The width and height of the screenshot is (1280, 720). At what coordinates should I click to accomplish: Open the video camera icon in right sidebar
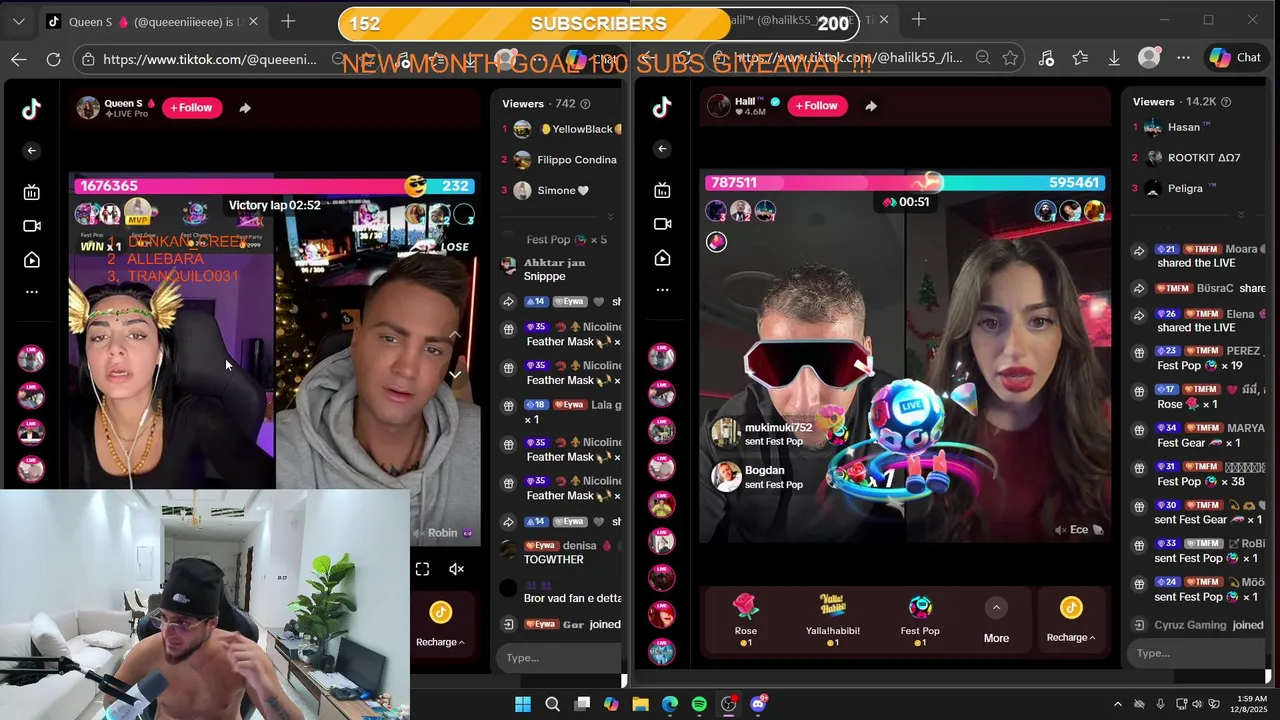(662, 224)
